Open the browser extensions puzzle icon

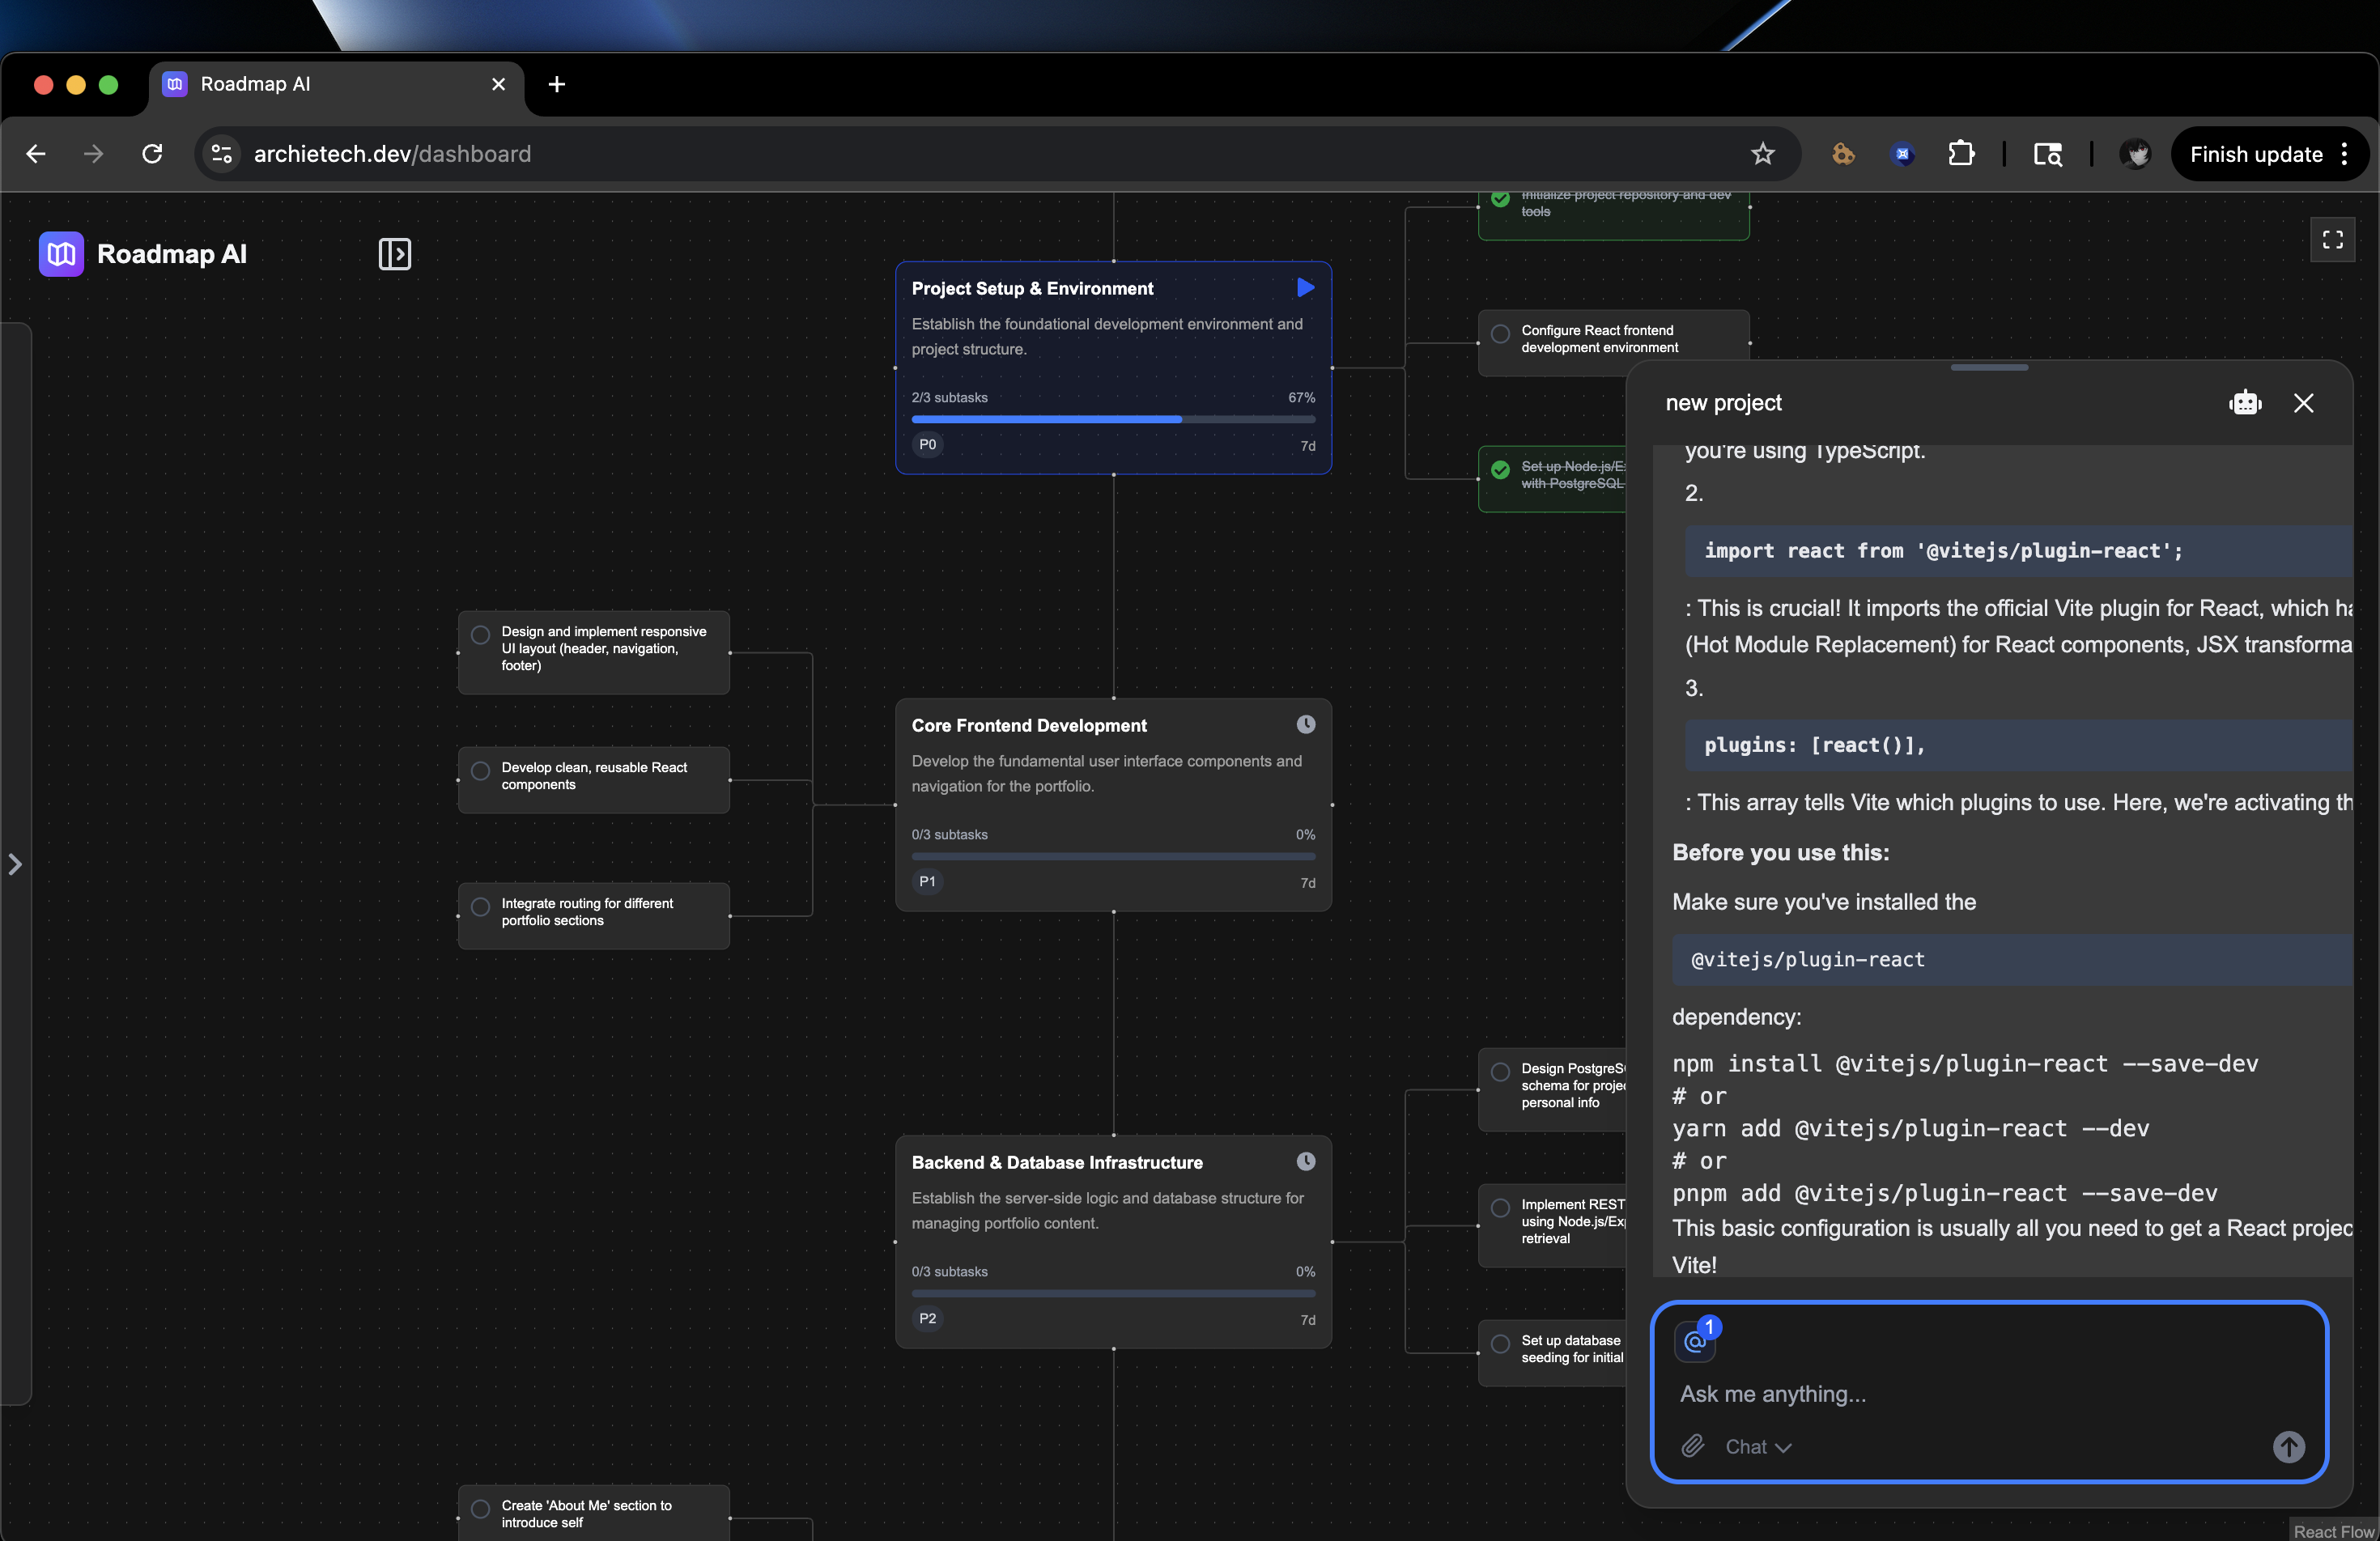(x=1960, y=154)
